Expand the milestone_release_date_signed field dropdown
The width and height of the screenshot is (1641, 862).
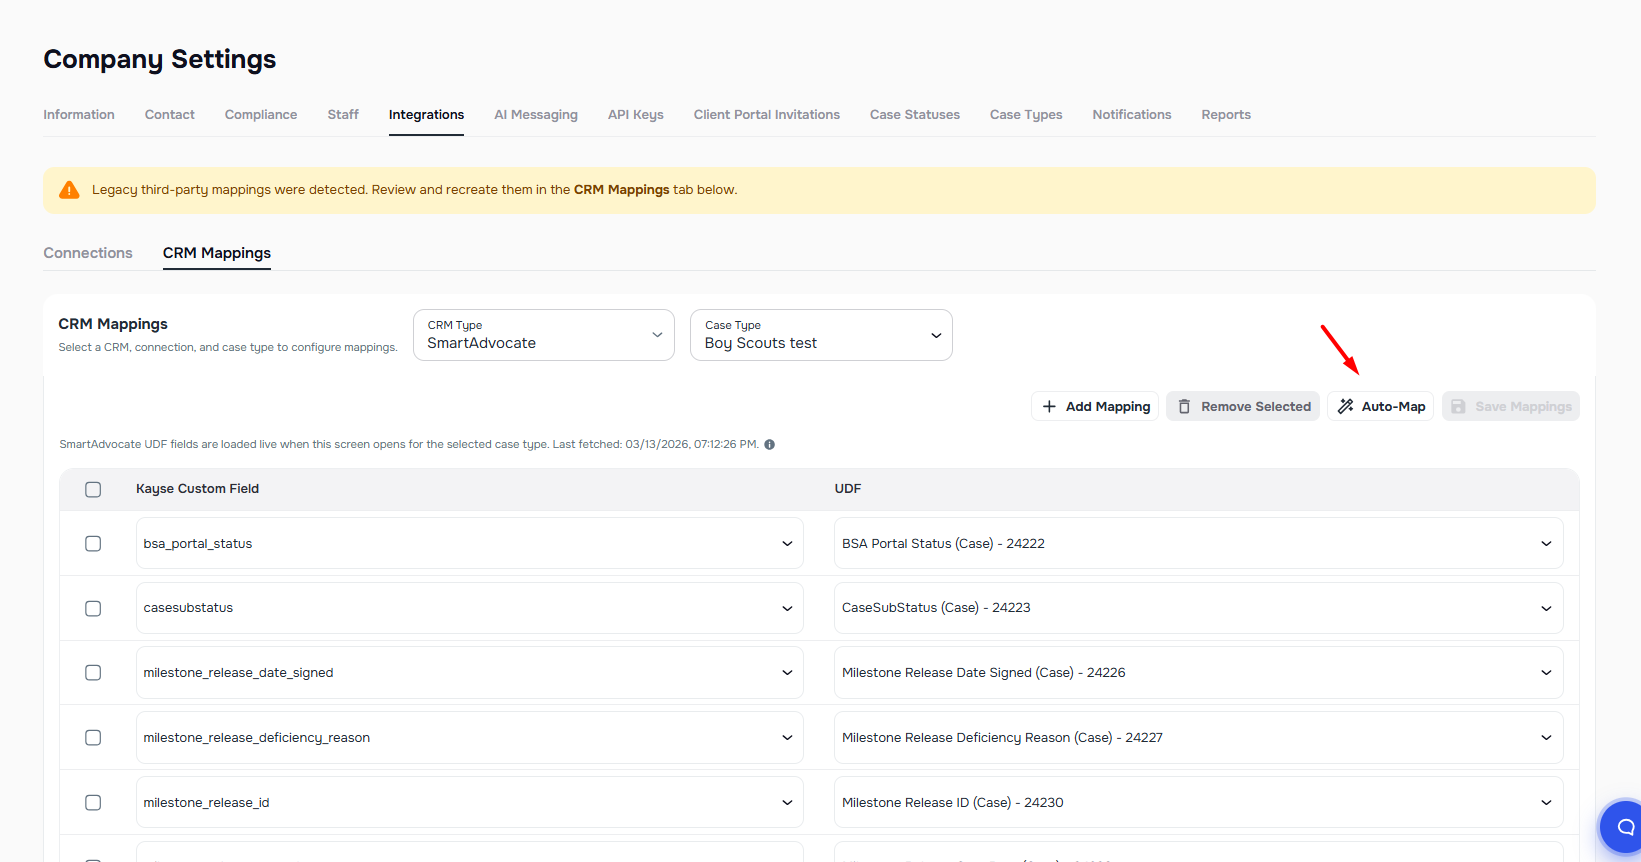469,673
